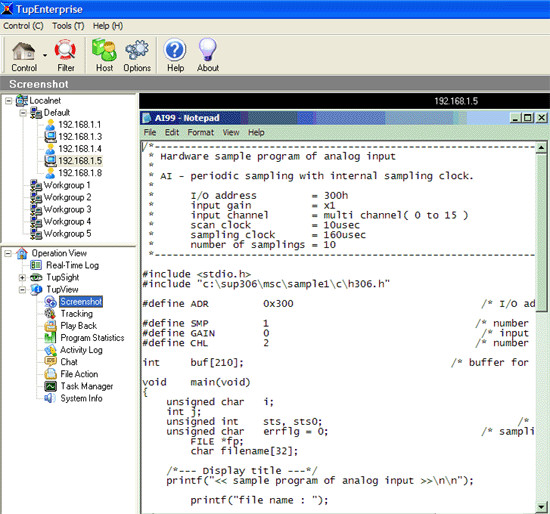Screen dimensions: 550x514
Task: Collapse the TupView node
Action: point(22,290)
